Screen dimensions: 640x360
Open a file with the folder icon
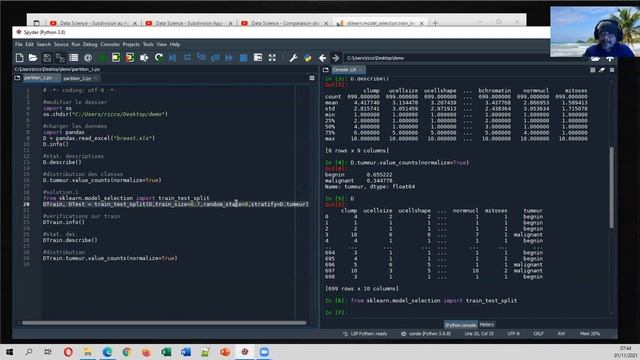tap(33, 58)
